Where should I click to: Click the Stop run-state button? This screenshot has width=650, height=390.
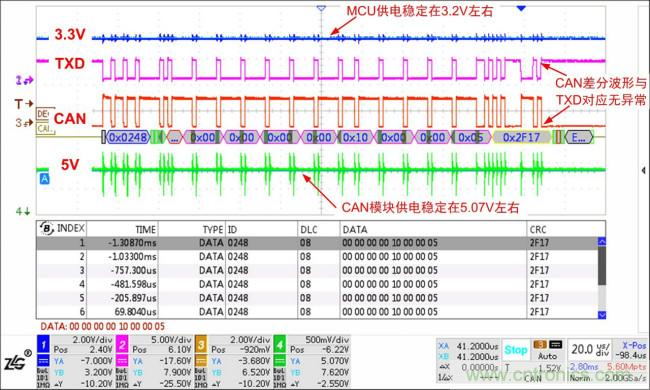[516, 350]
